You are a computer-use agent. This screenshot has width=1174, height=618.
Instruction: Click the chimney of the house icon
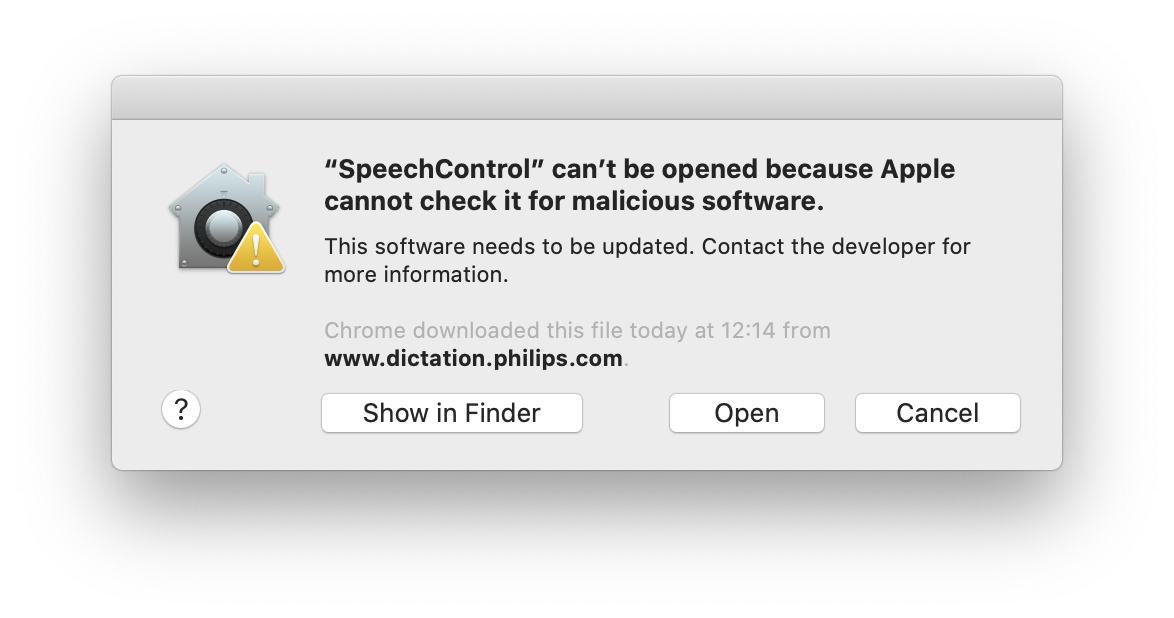256,183
